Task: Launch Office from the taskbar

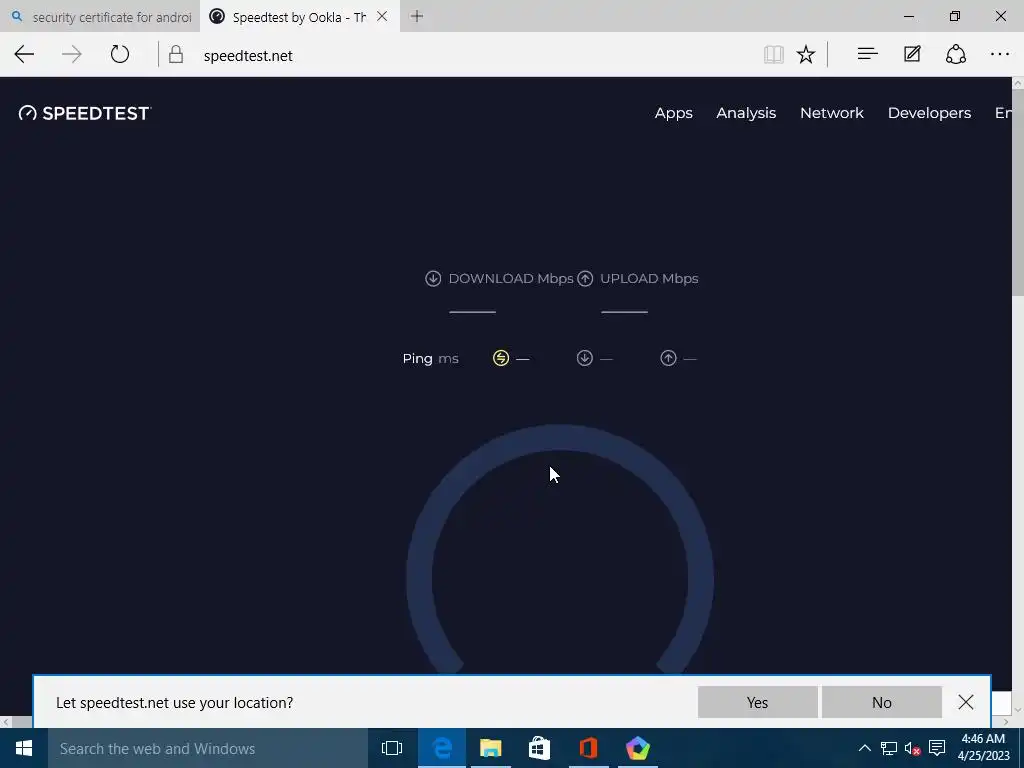Action: tap(588, 748)
